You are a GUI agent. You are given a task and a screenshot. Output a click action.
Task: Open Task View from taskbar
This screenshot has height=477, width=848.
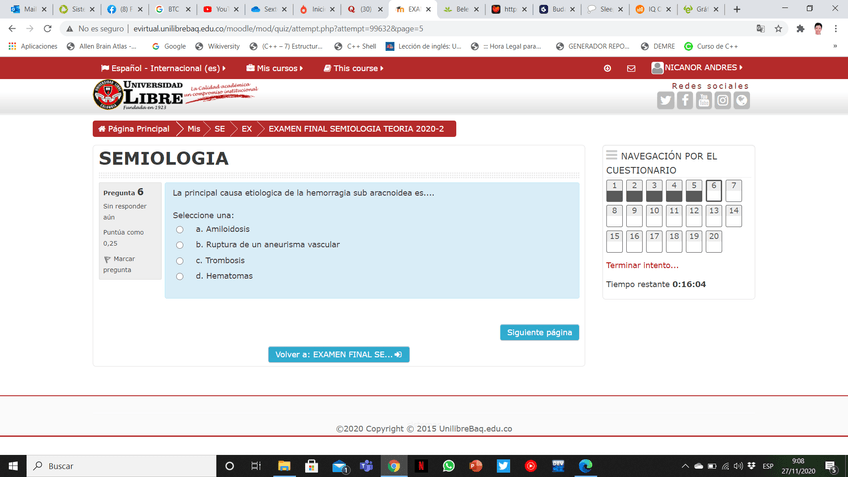click(256, 466)
